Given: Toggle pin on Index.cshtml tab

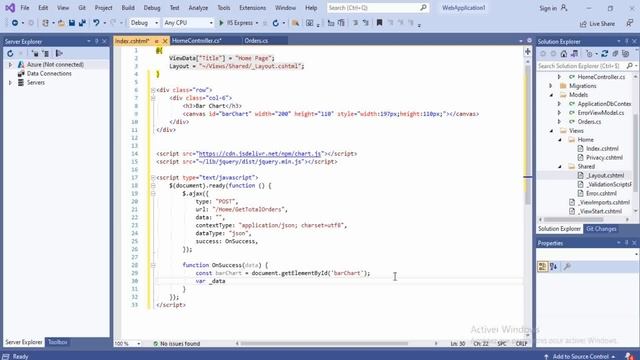Looking at the screenshot, I should click(x=156, y=41).
